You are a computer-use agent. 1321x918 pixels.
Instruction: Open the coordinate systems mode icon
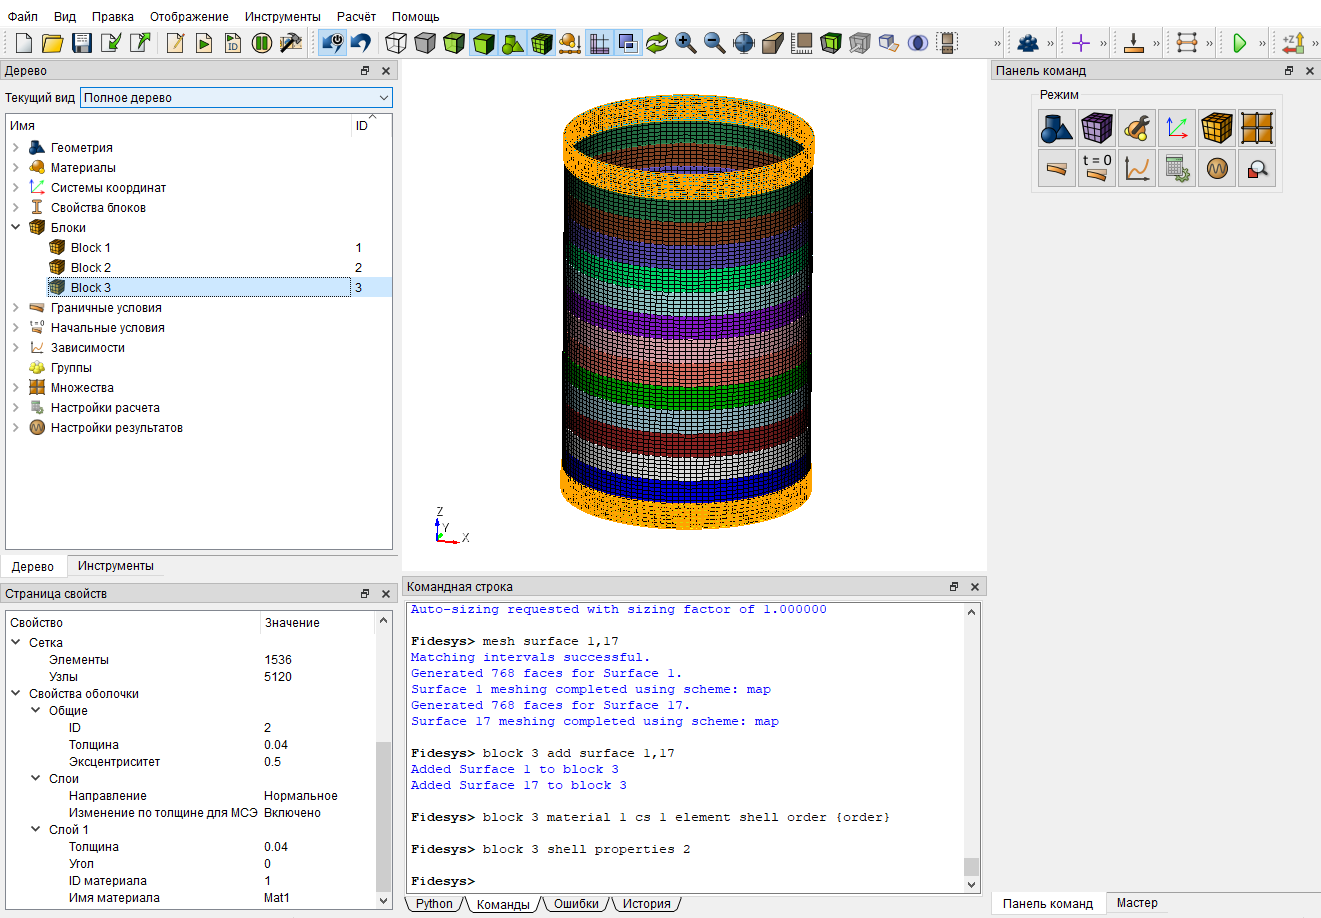coord(1176,128)
